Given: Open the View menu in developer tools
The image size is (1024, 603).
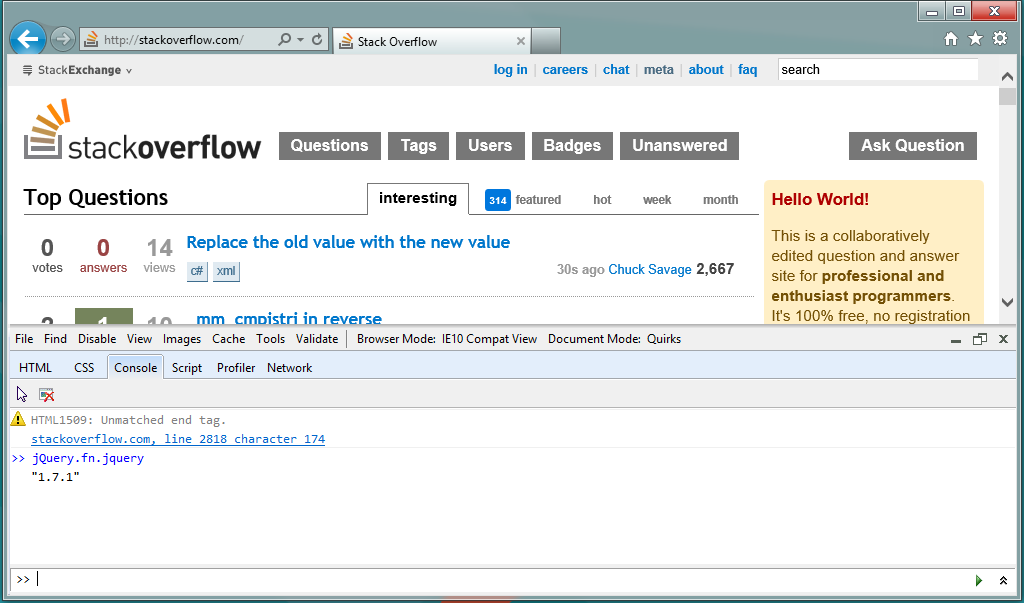Looking at the screenshot, I should [139, 338].
